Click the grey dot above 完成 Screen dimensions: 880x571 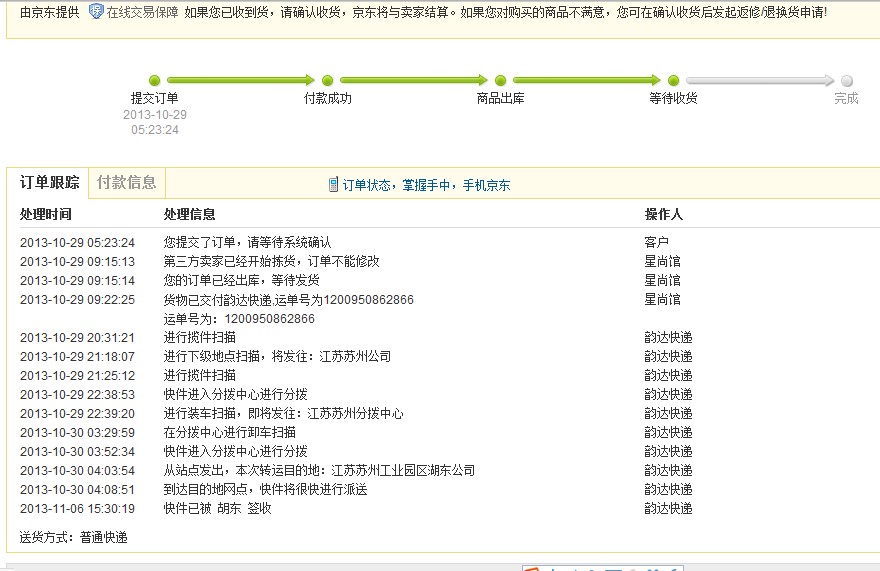tap(847, 81)
